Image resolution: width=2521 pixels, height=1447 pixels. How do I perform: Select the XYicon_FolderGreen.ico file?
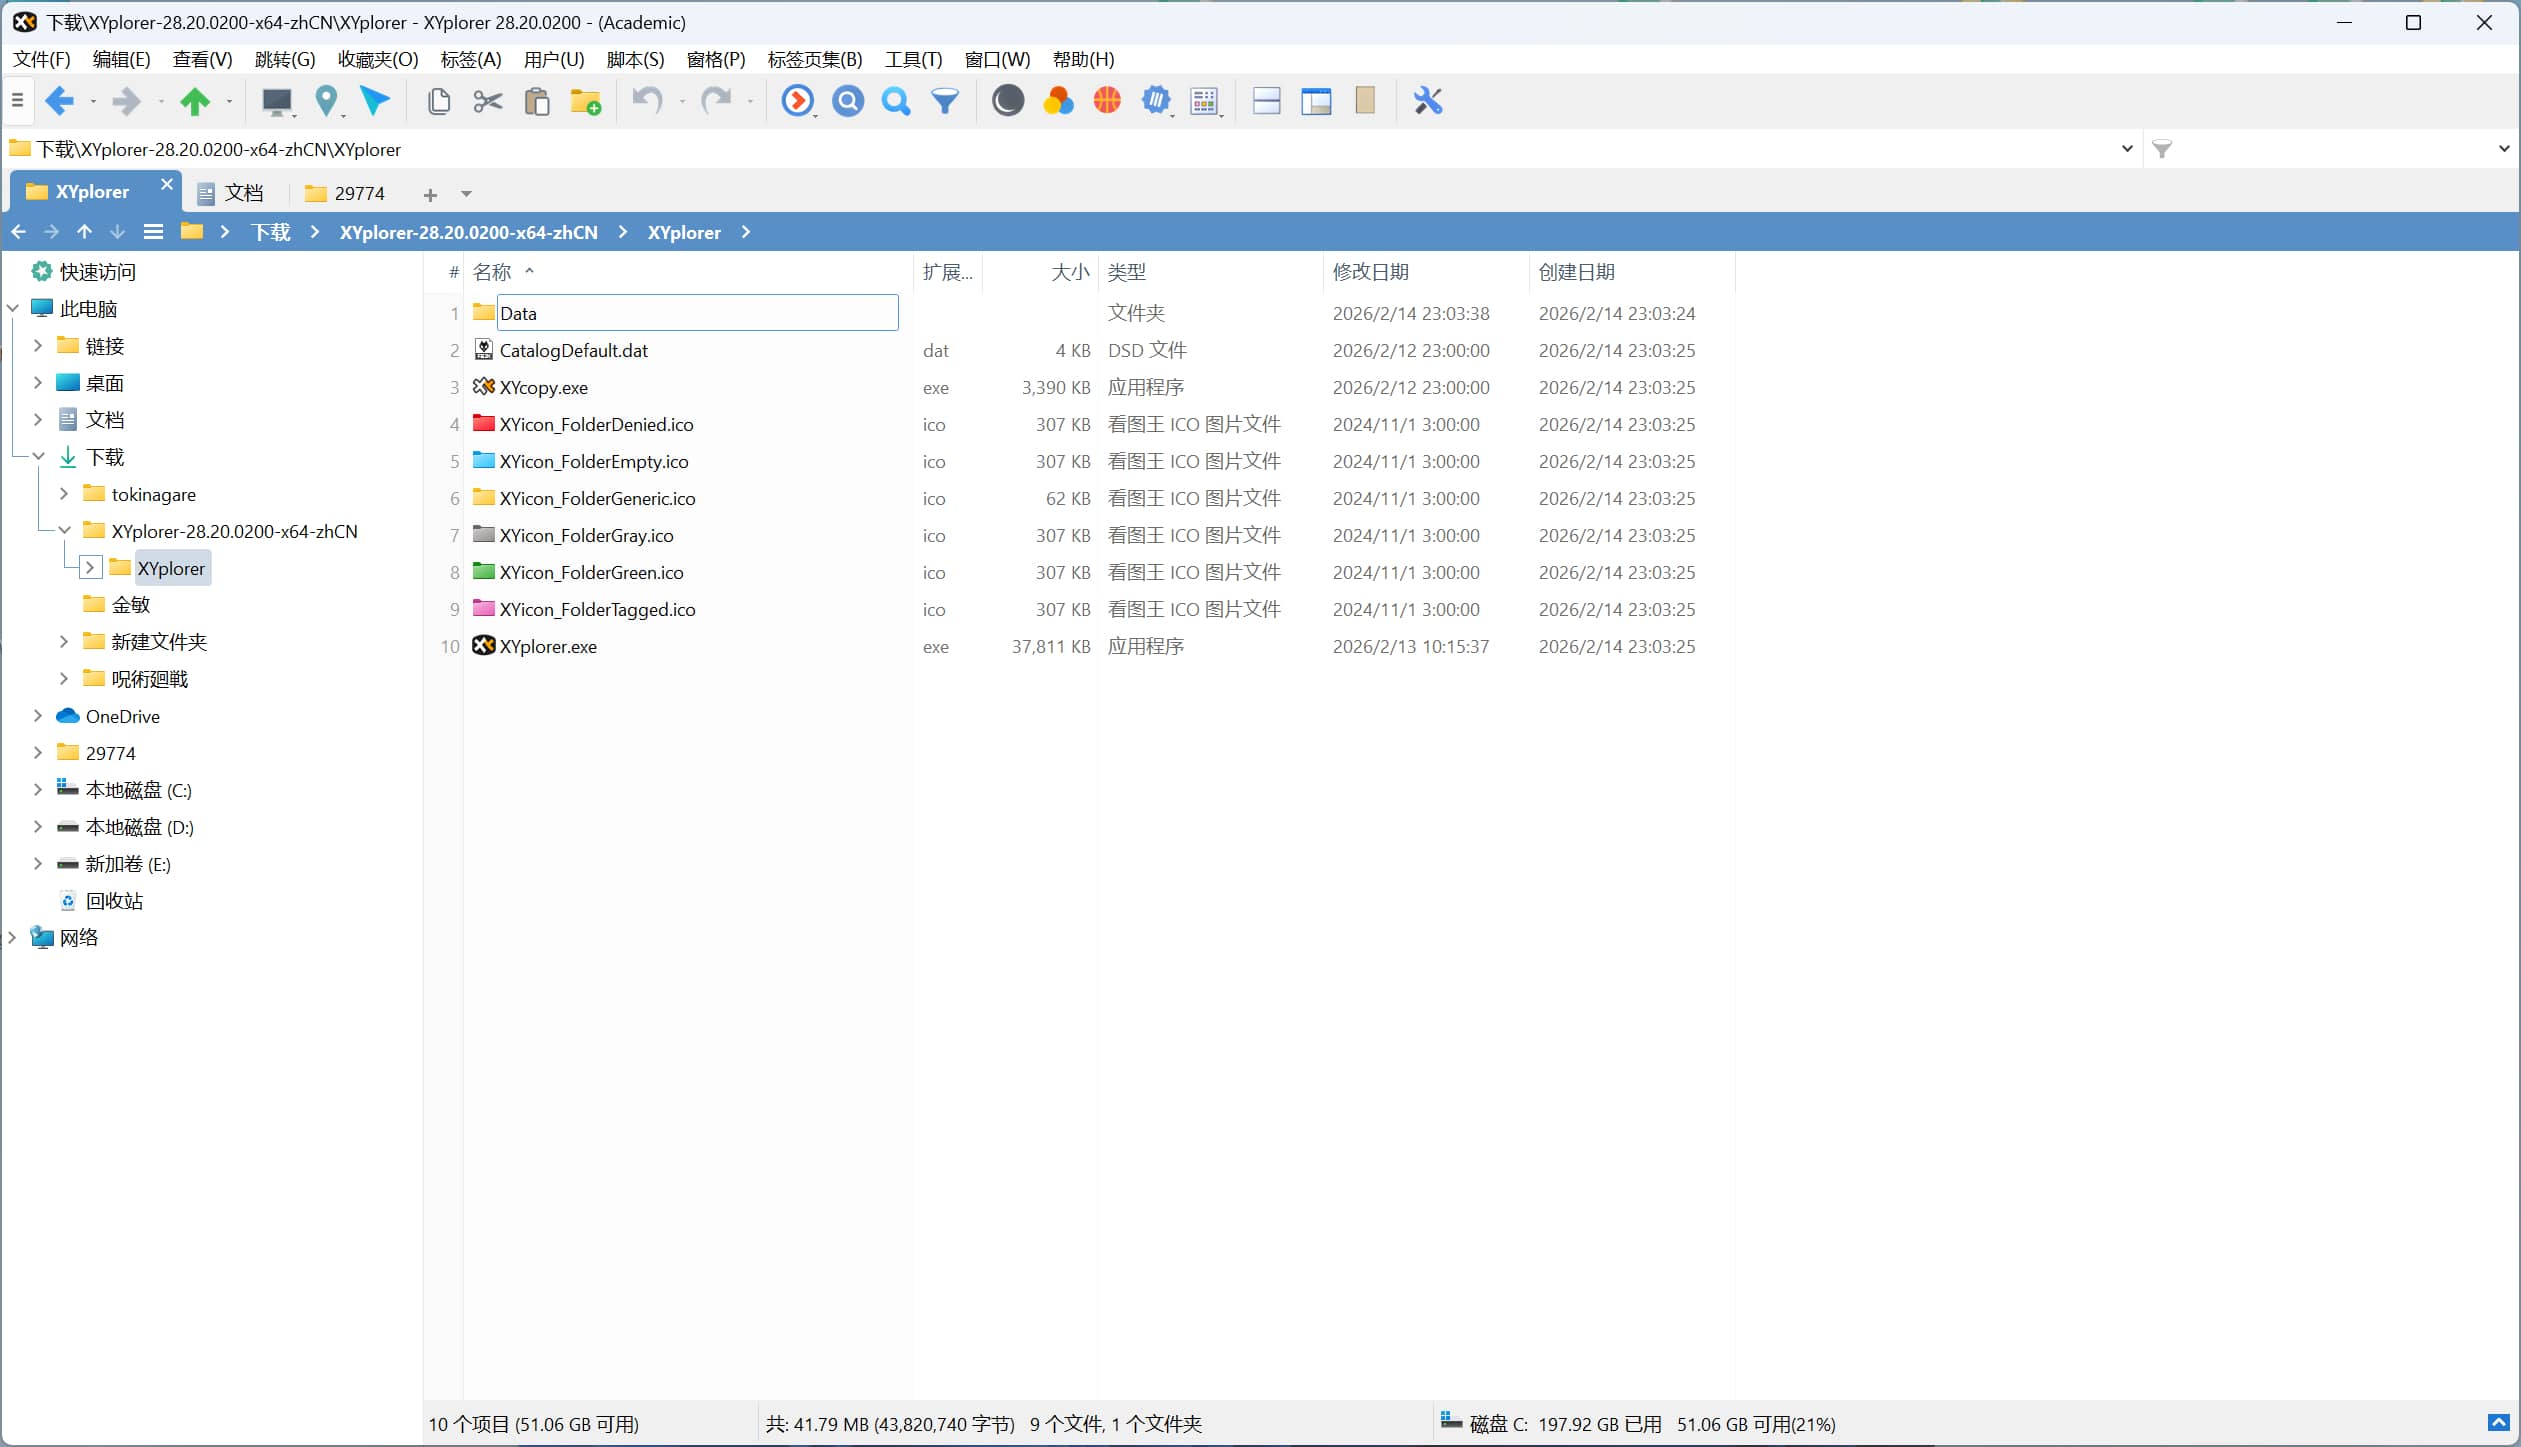coord(592,572)
